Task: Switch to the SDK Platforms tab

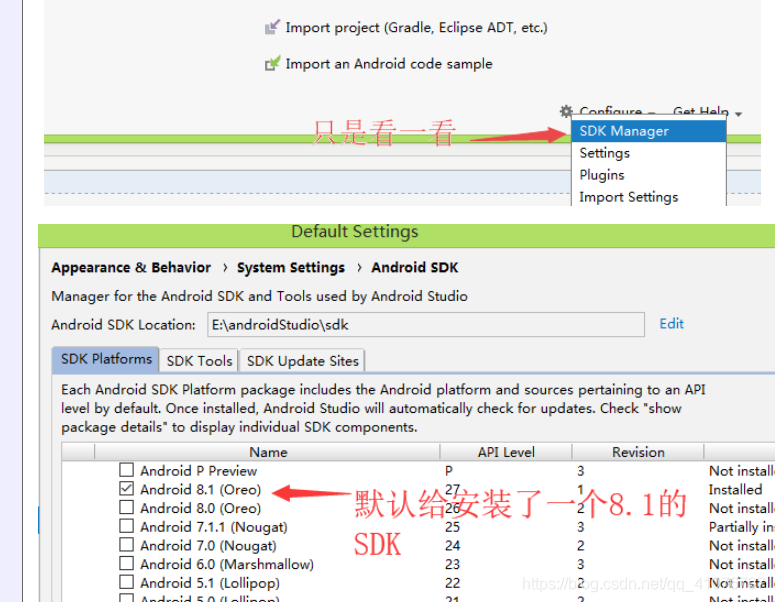Action: click(x=106, y=359)
